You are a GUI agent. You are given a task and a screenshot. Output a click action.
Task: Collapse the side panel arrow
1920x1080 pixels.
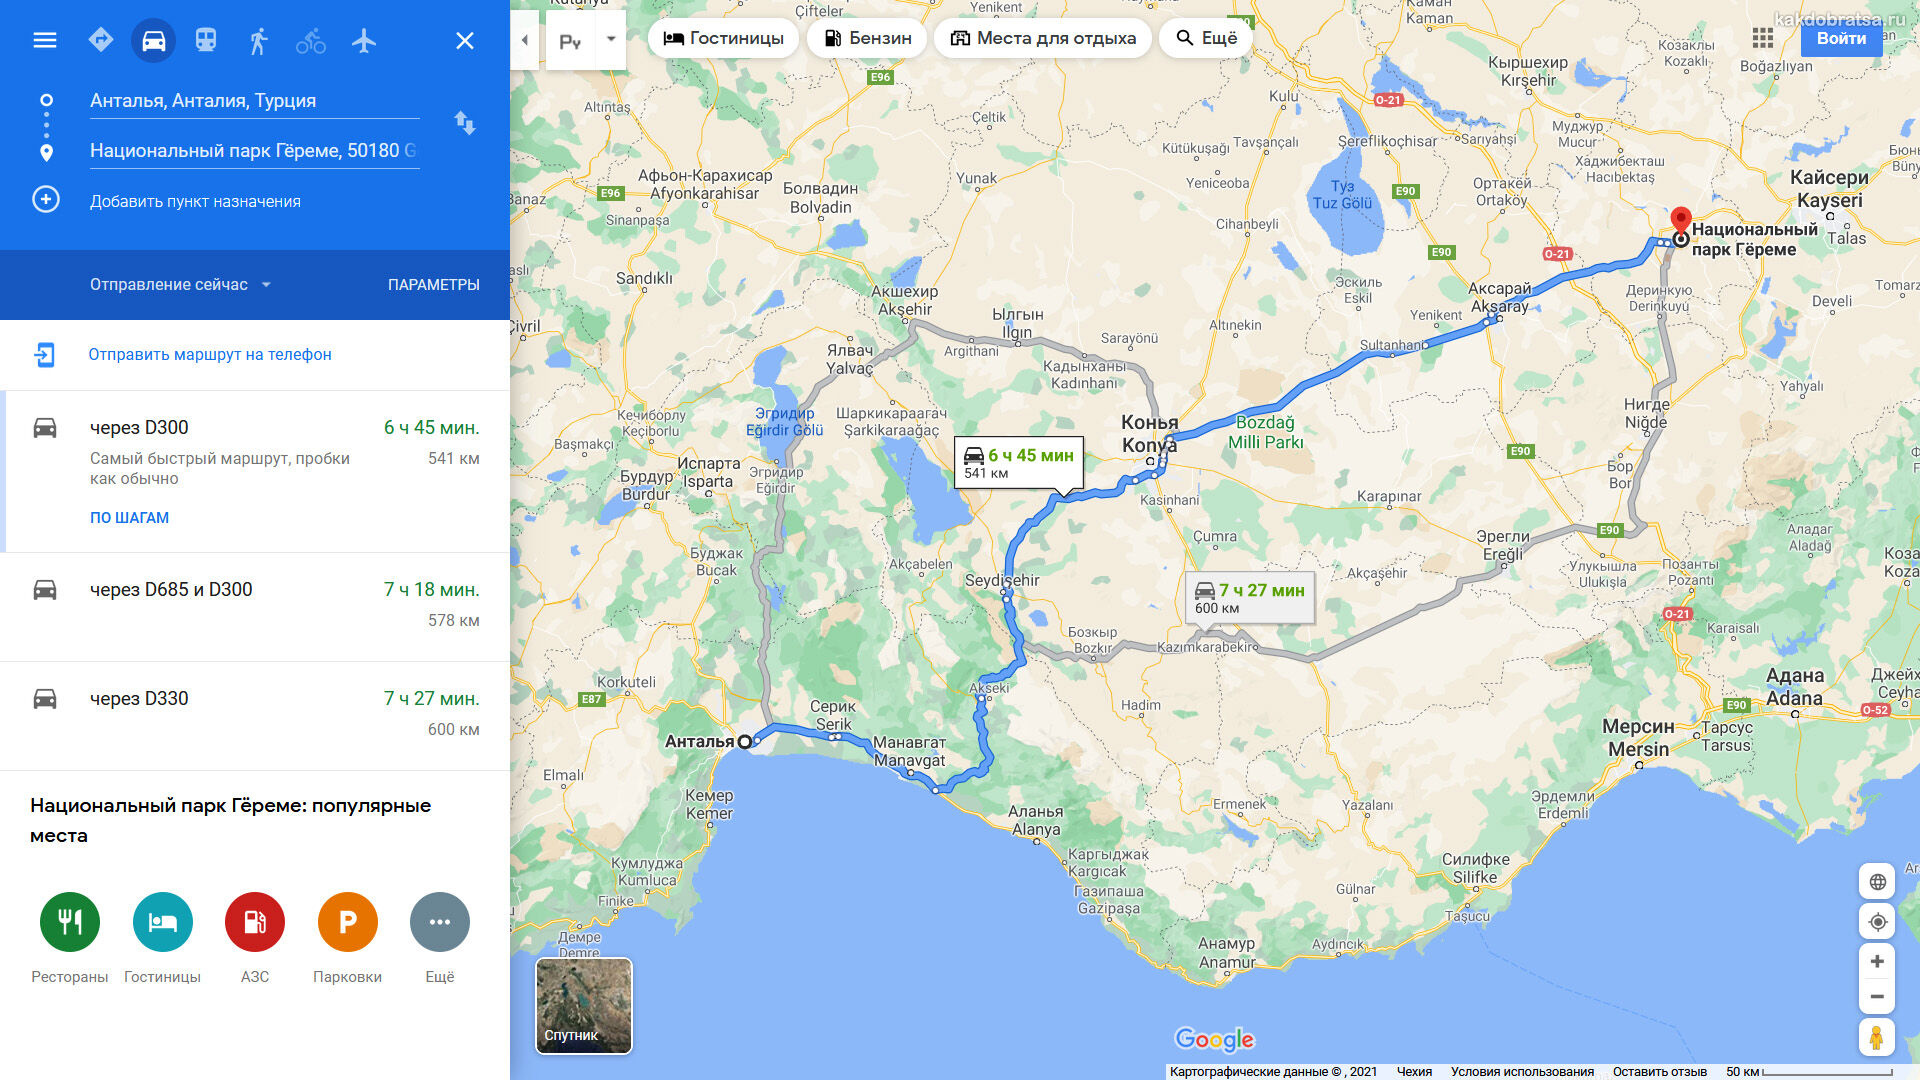click(525, 40)
